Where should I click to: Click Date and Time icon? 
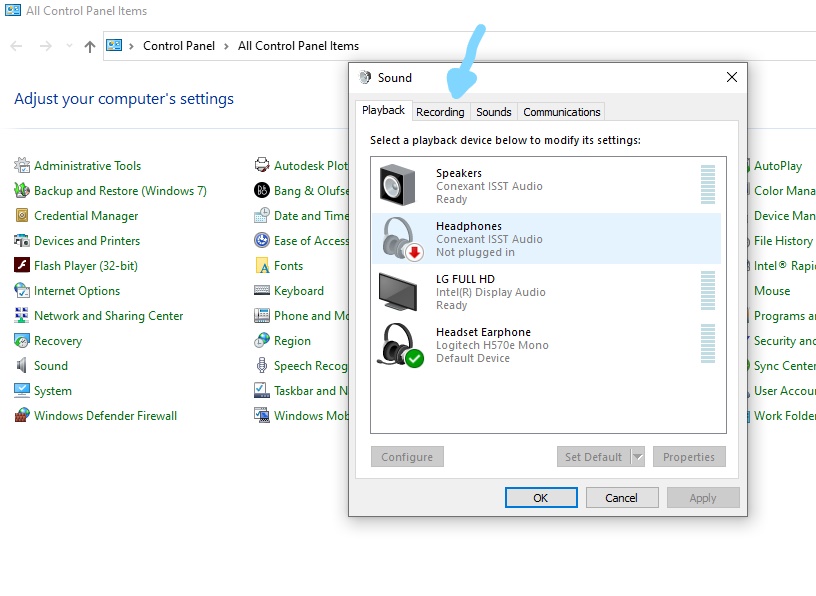262,215
